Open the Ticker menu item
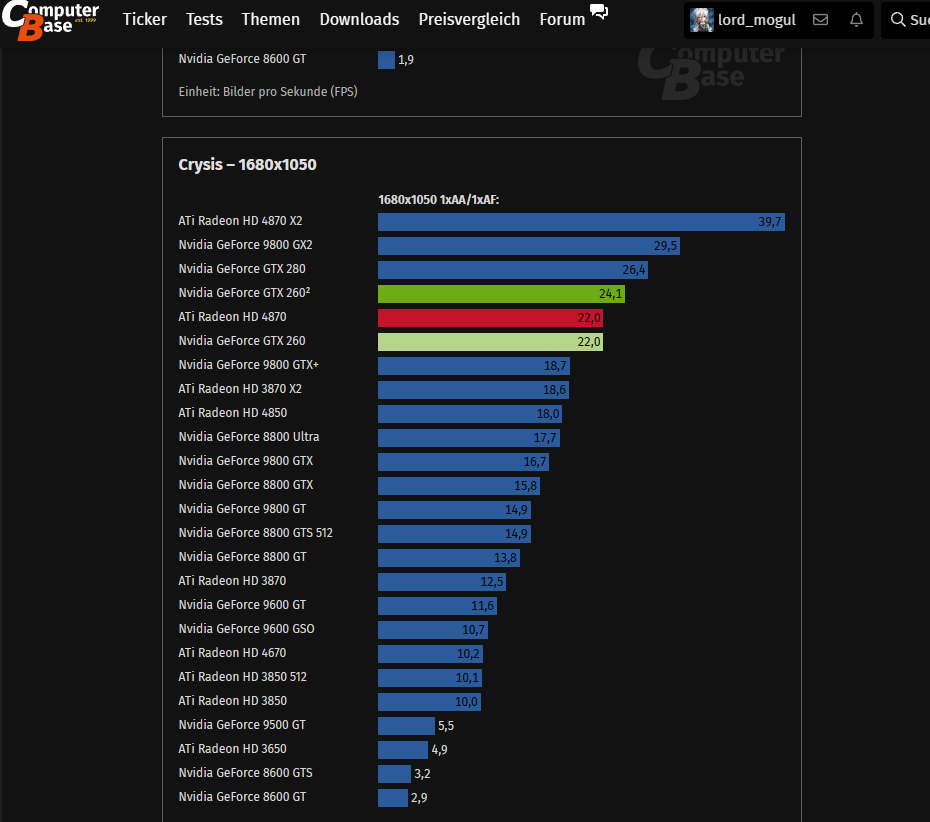This screenshot has width=930, height=822. [x=145, y=20]
